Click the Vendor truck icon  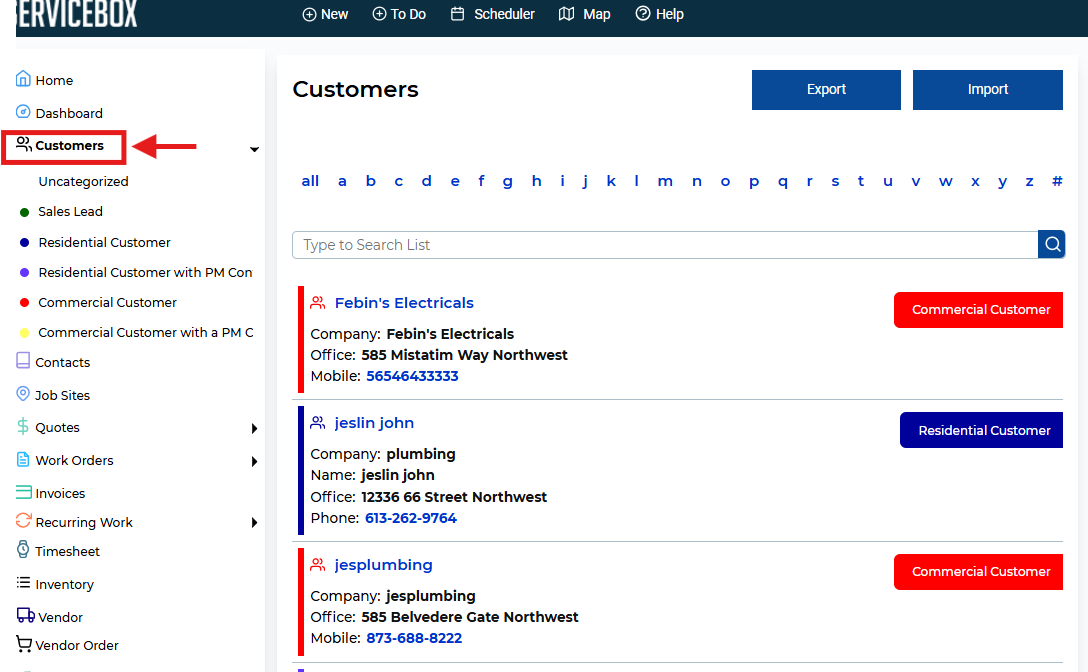click(26, 615)
